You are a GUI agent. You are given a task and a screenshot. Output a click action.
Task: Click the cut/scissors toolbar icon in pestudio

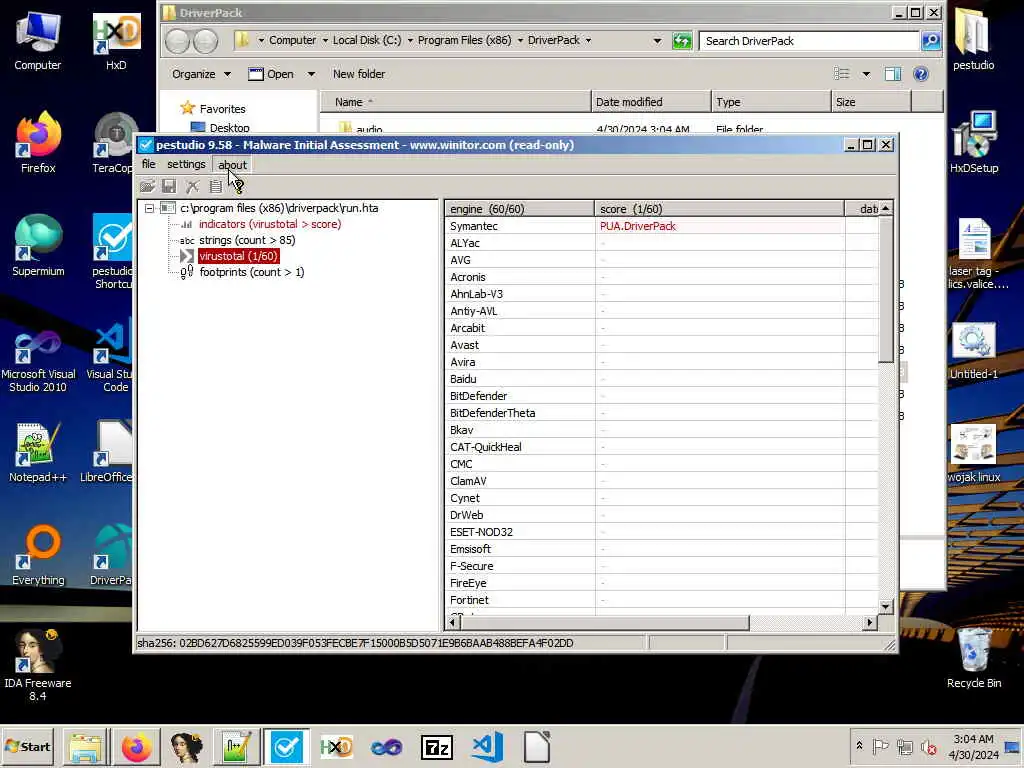pos(192,186)
